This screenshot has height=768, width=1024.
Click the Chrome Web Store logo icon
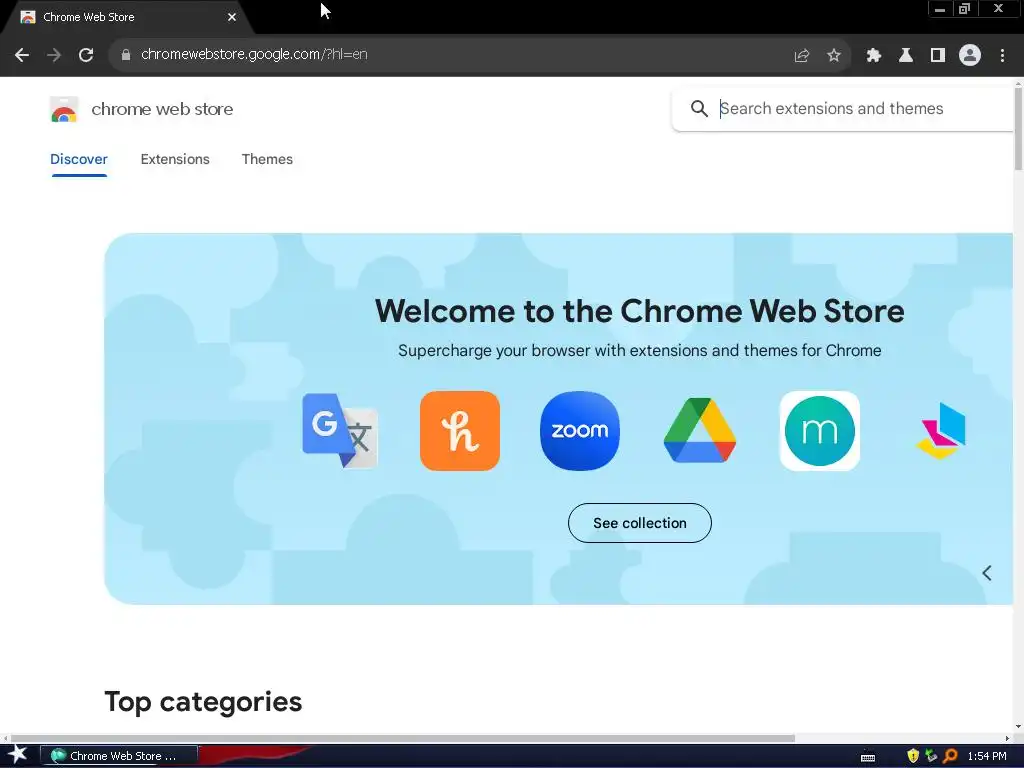pyautogui.click(x=64, y=109)
